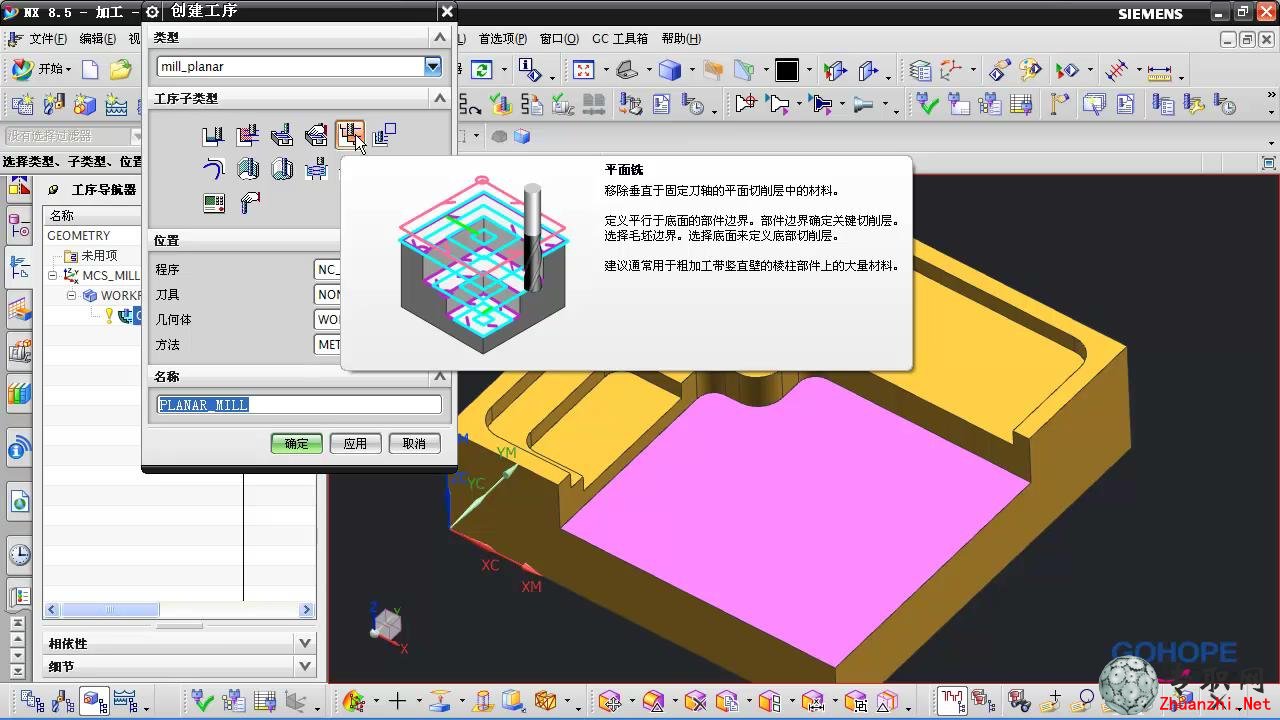Select the user defined subtype icon
This screenshot has height=720, width=1280.
(x=248, y=203)
